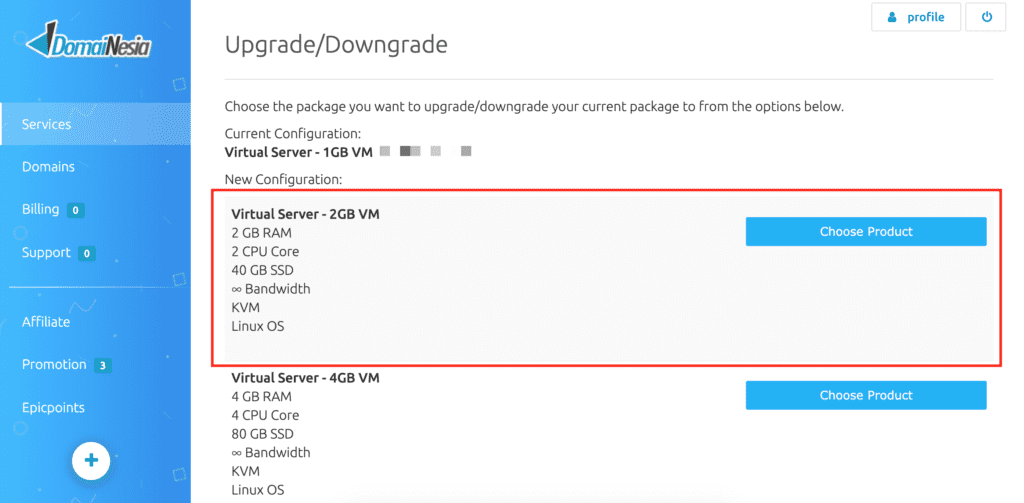
Task: Click the Upgrade/Downgrade page heading
Action: (x=336, y=45)
